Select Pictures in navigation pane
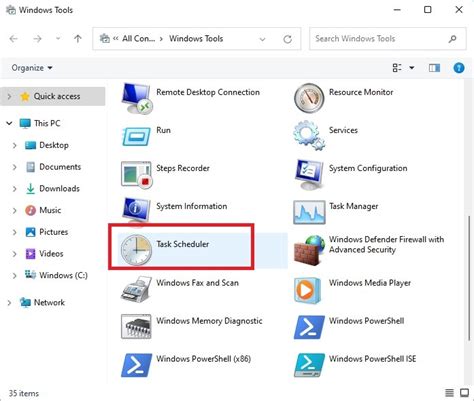Image resolution: width=474 pixels, height=401 pixels. point(47,232)
